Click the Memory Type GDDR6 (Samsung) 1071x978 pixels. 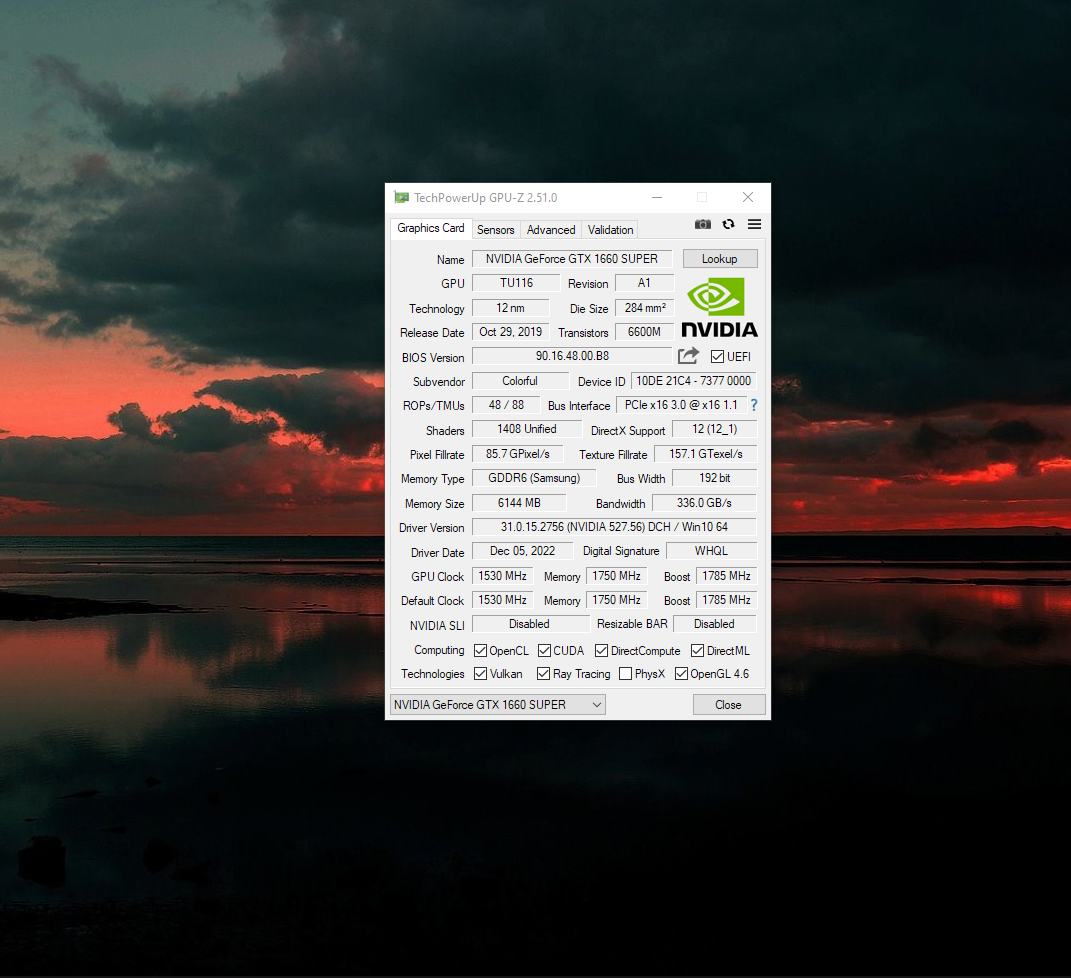point(534,478)
